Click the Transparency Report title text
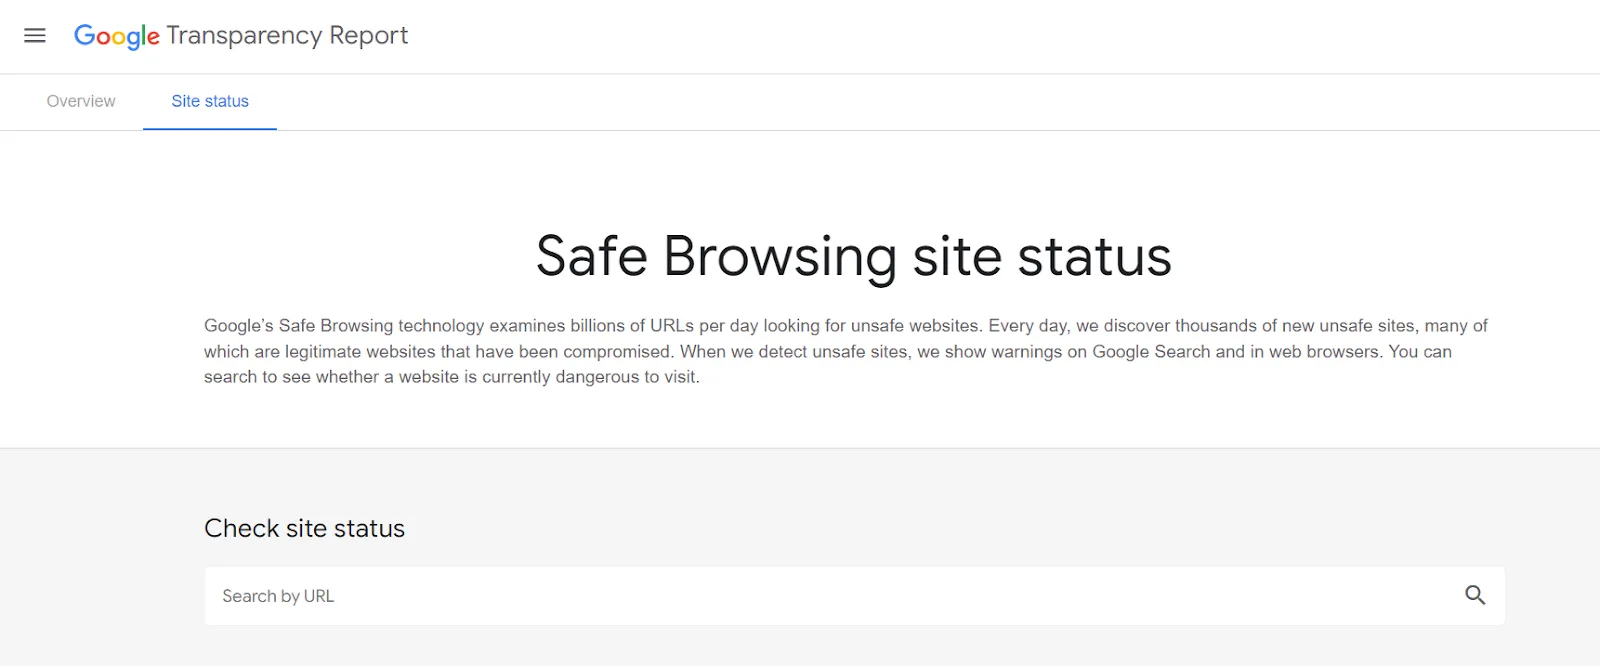 click(x=288, y=36)
